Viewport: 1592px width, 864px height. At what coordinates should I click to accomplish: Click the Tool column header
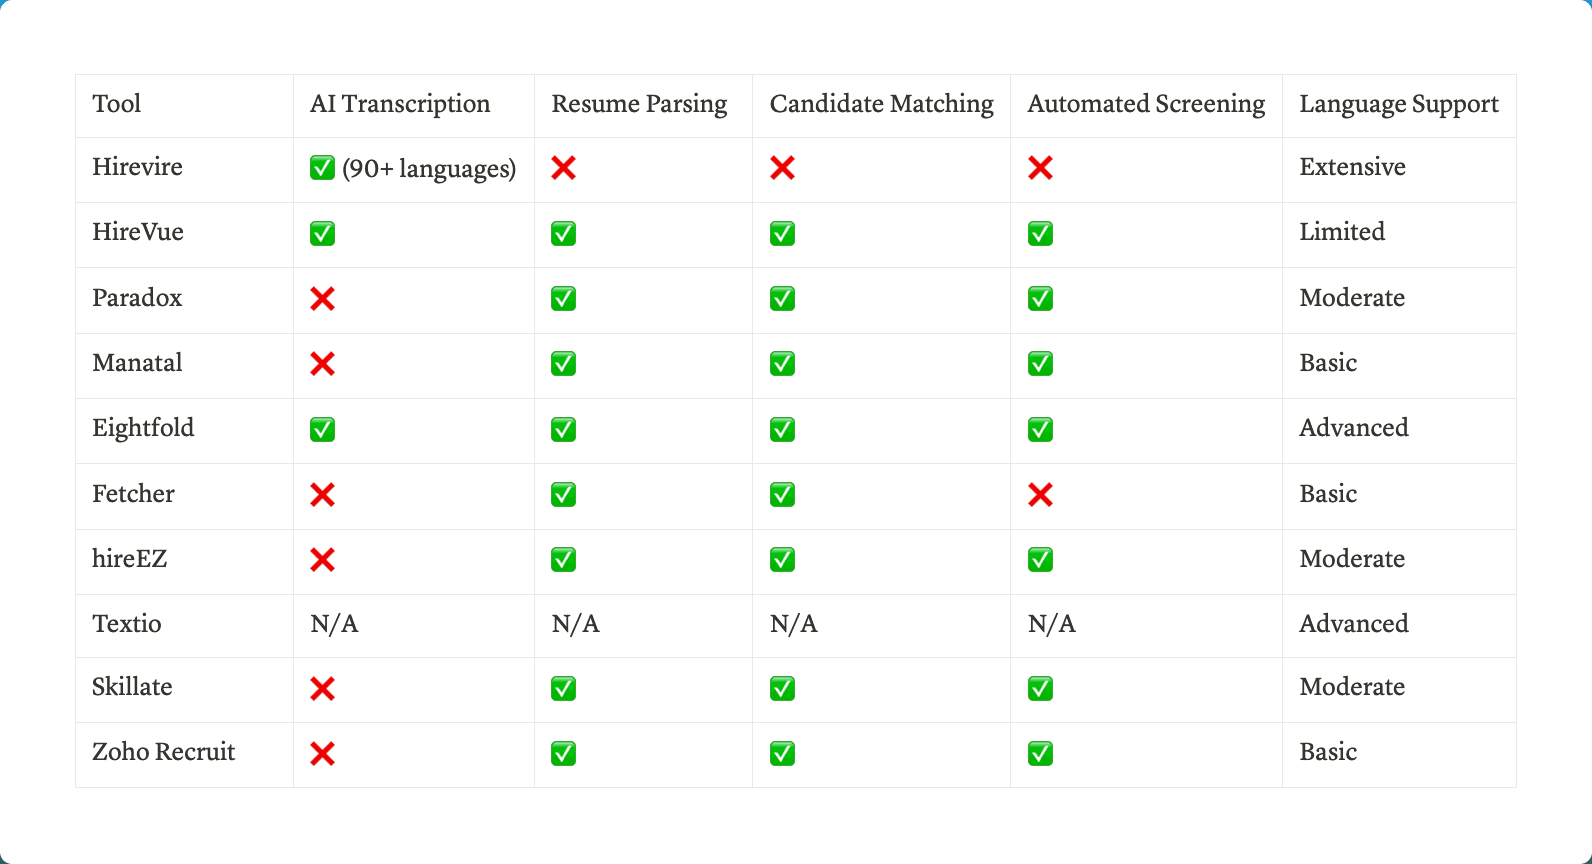pyautogui.click(x=117, y=104)
